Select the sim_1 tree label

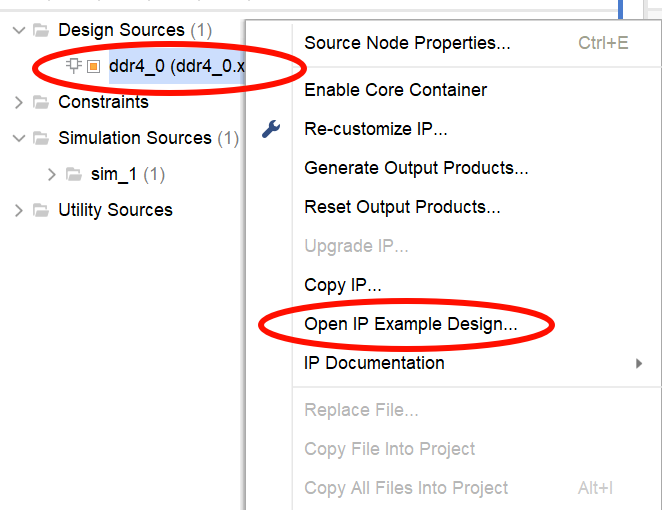coord(114,174)
